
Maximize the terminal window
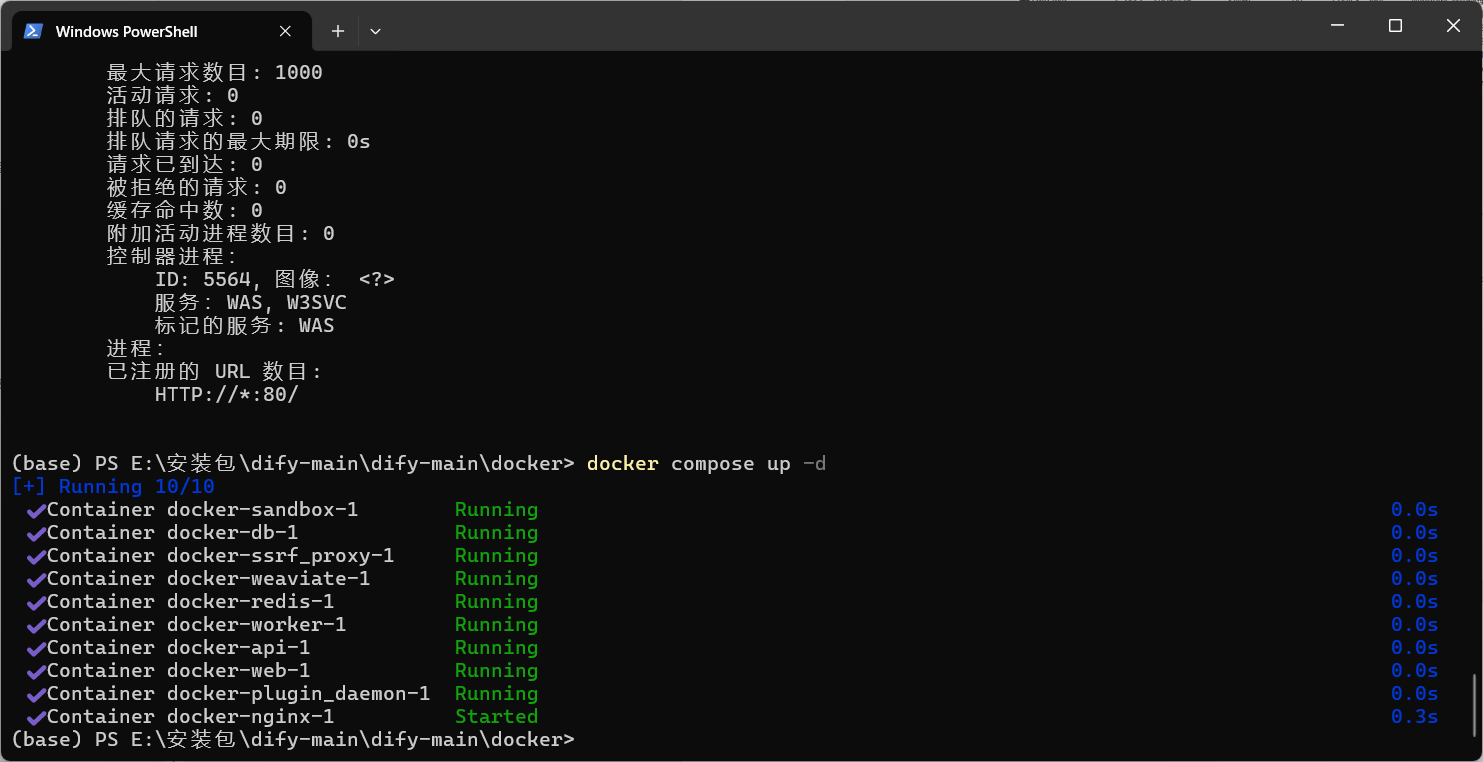point(1395,26)
